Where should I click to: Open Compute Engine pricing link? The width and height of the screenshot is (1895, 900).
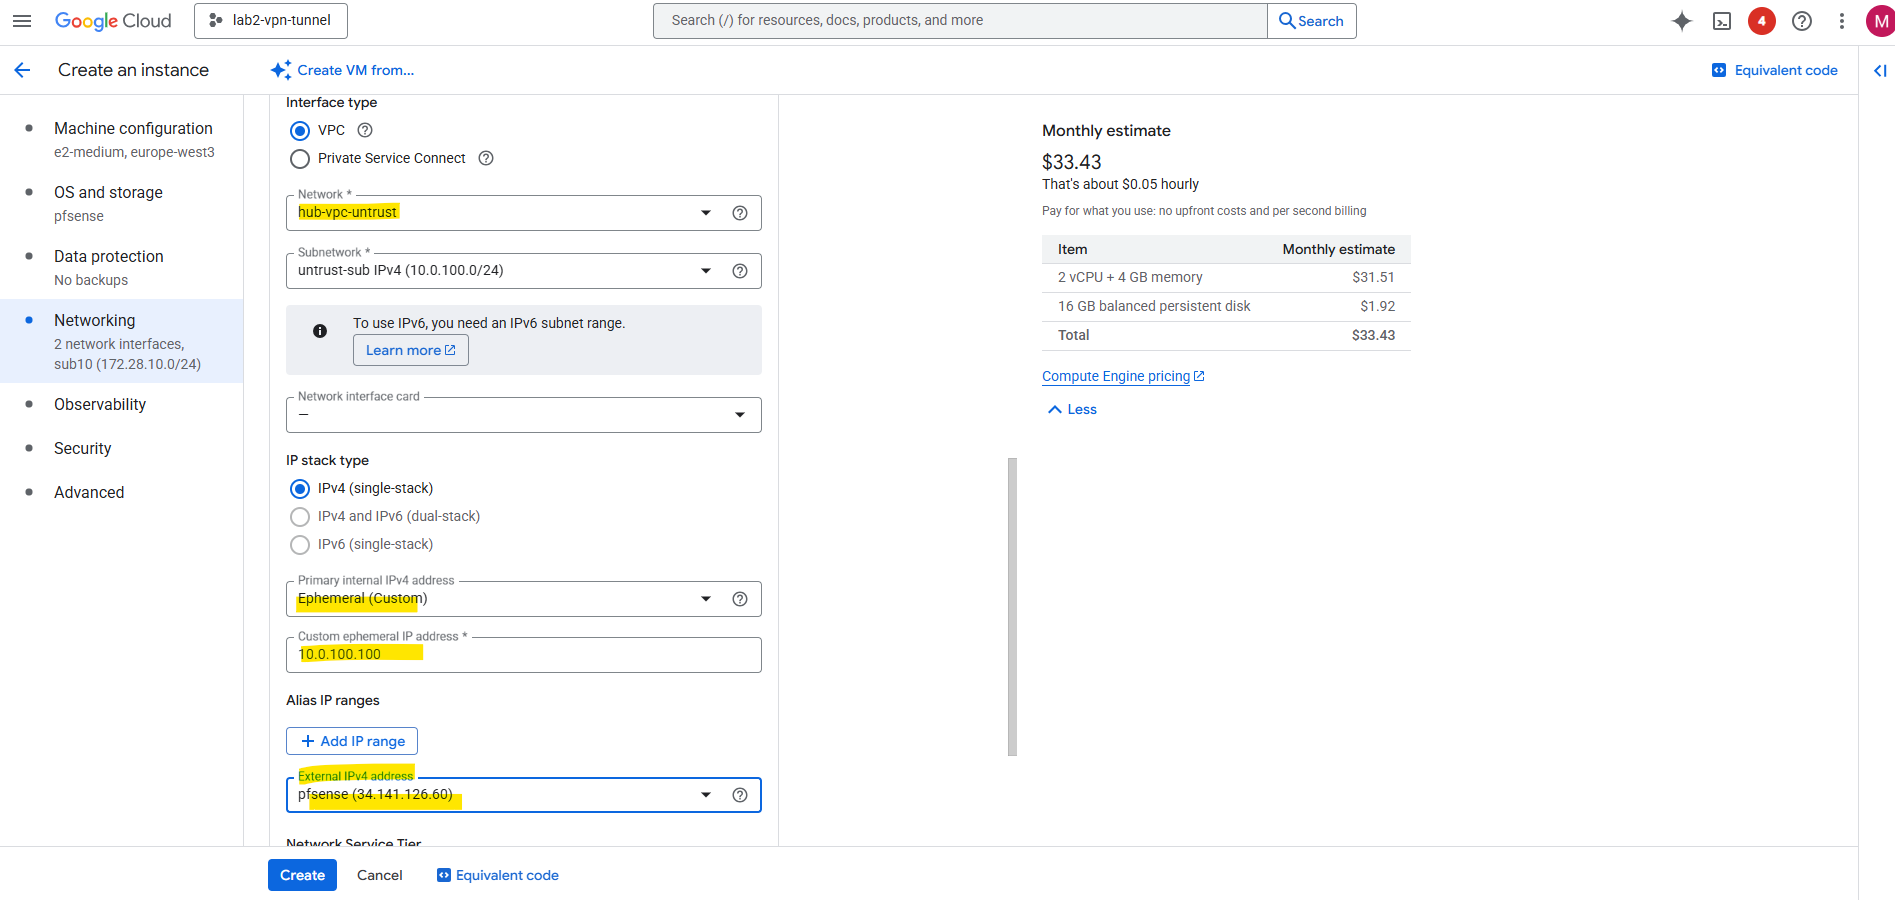pos(1116,376)
